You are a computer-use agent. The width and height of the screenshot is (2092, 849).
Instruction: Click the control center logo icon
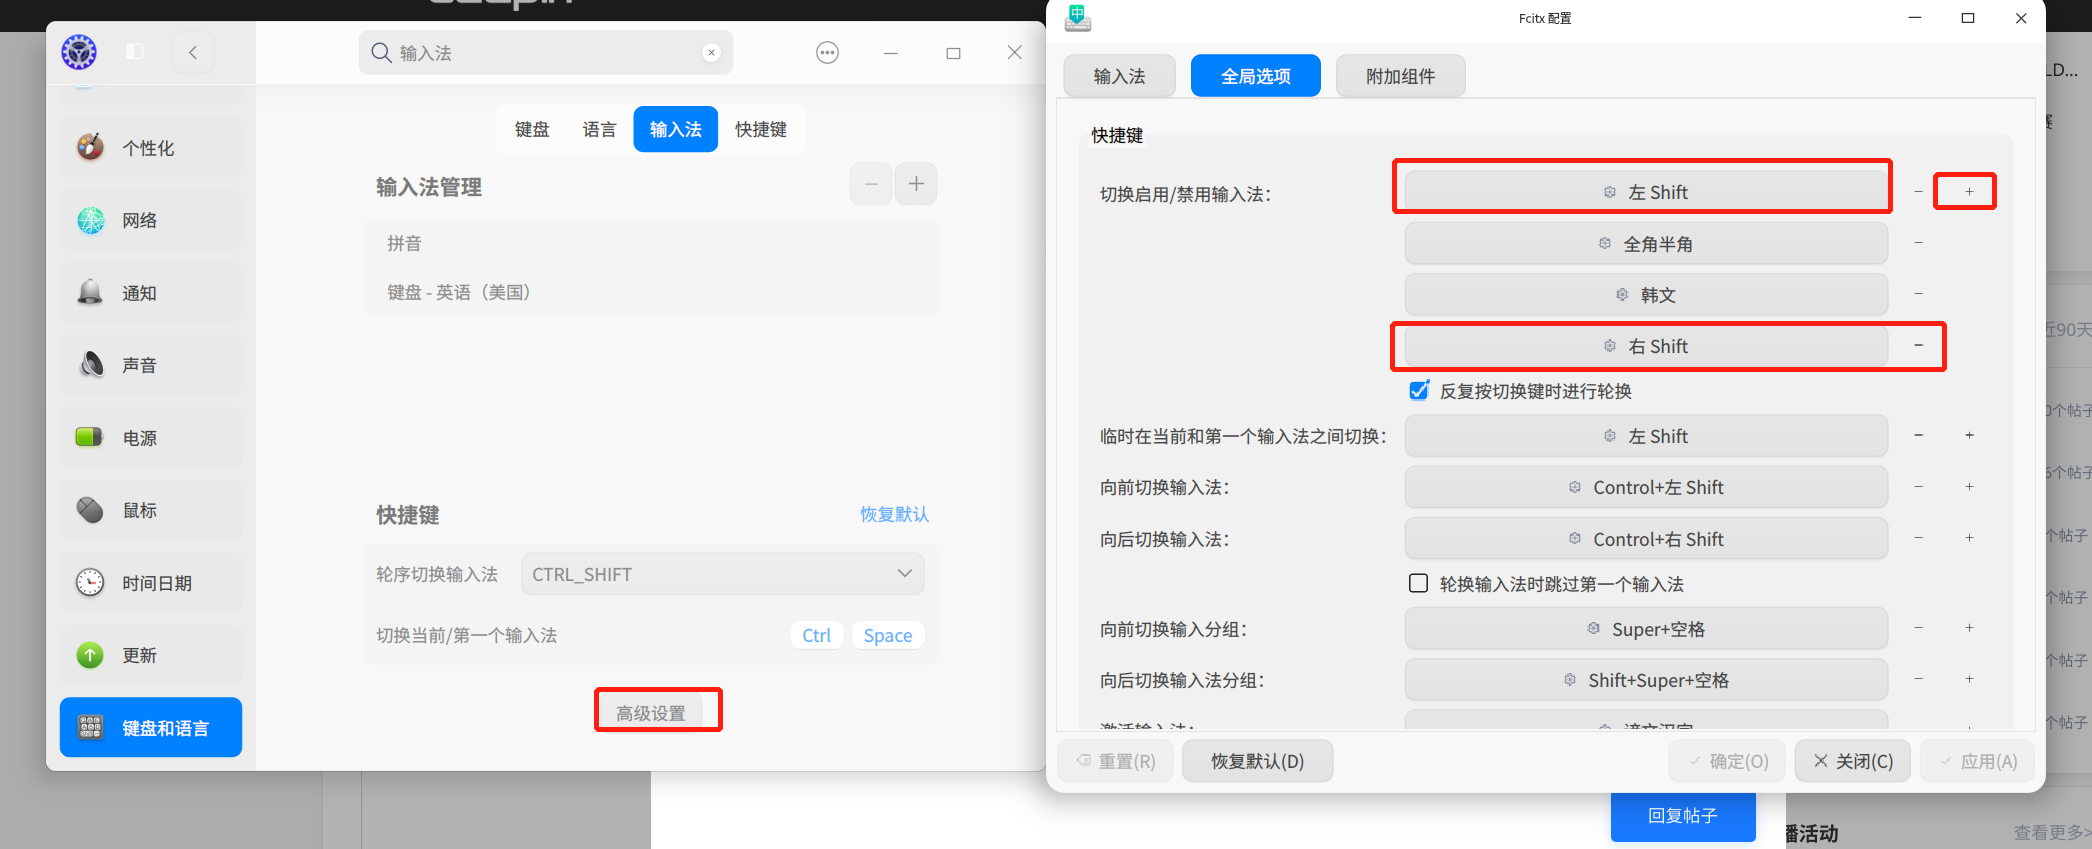[79, 52]
